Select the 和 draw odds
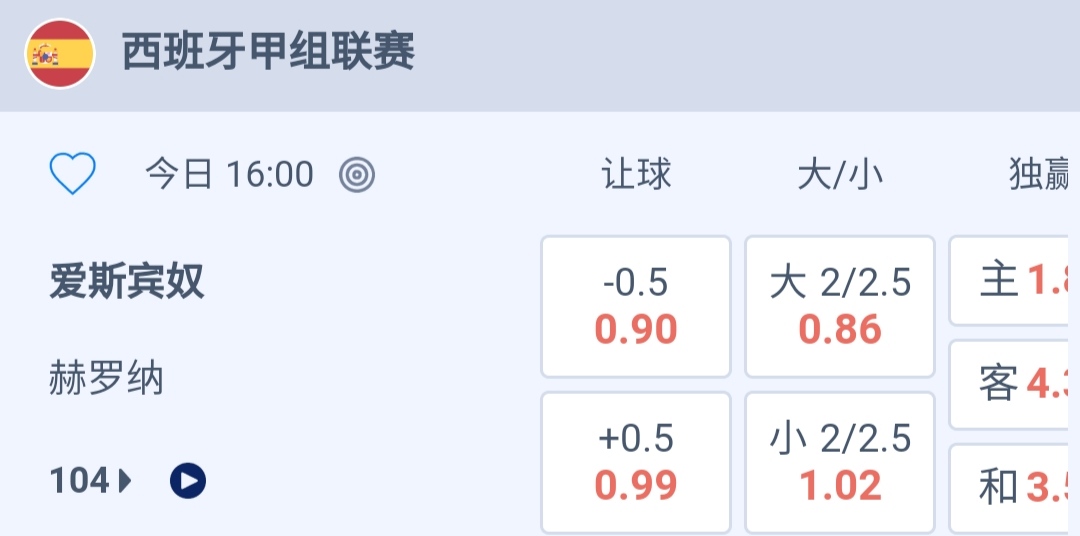Screen dimensions: 1080x536 [1014, 487]
